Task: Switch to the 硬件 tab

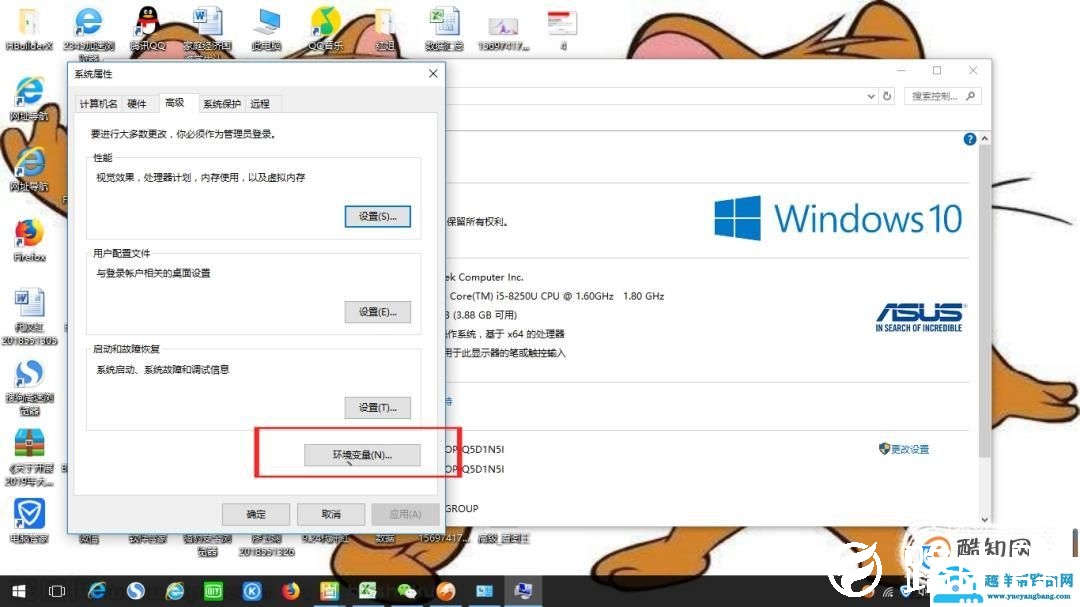Action: click(x=137, y=104)
